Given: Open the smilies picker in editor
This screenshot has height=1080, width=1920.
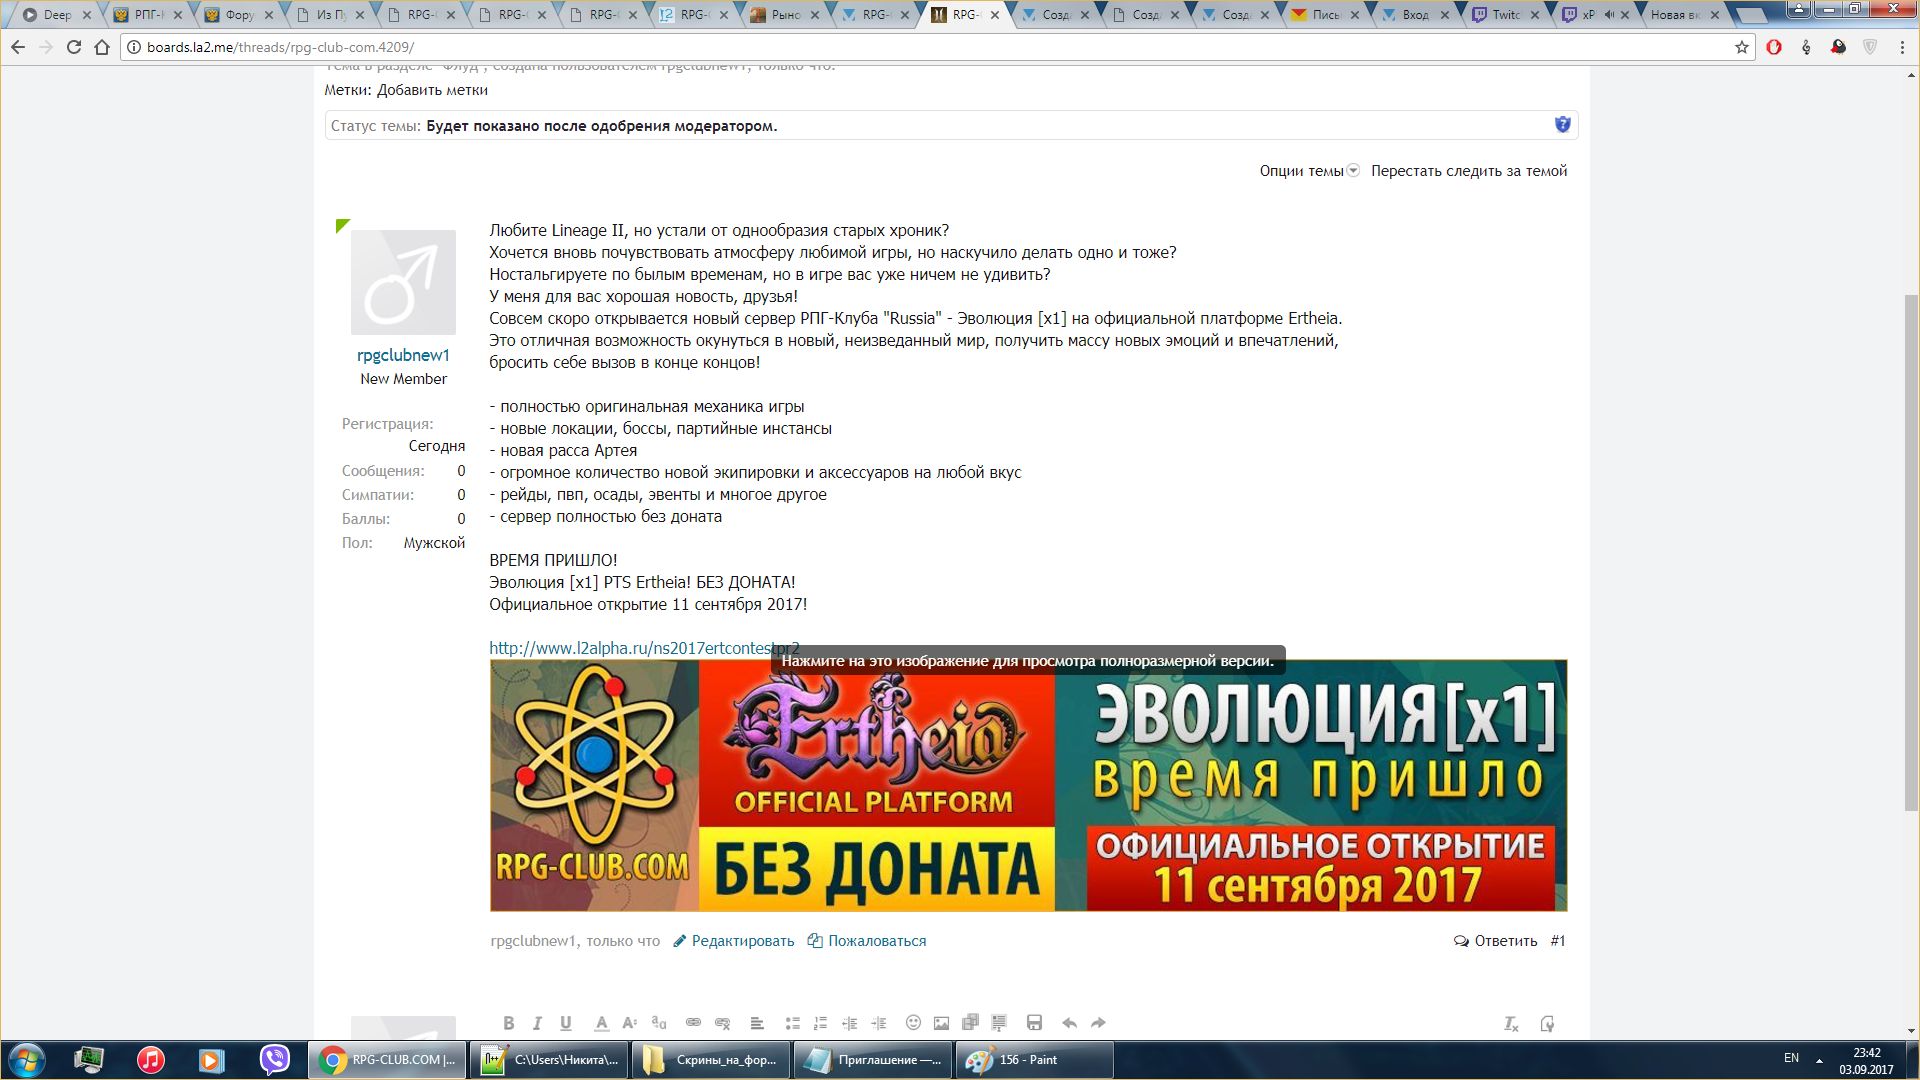Looking at the screenshot, I should (913, 1023).
